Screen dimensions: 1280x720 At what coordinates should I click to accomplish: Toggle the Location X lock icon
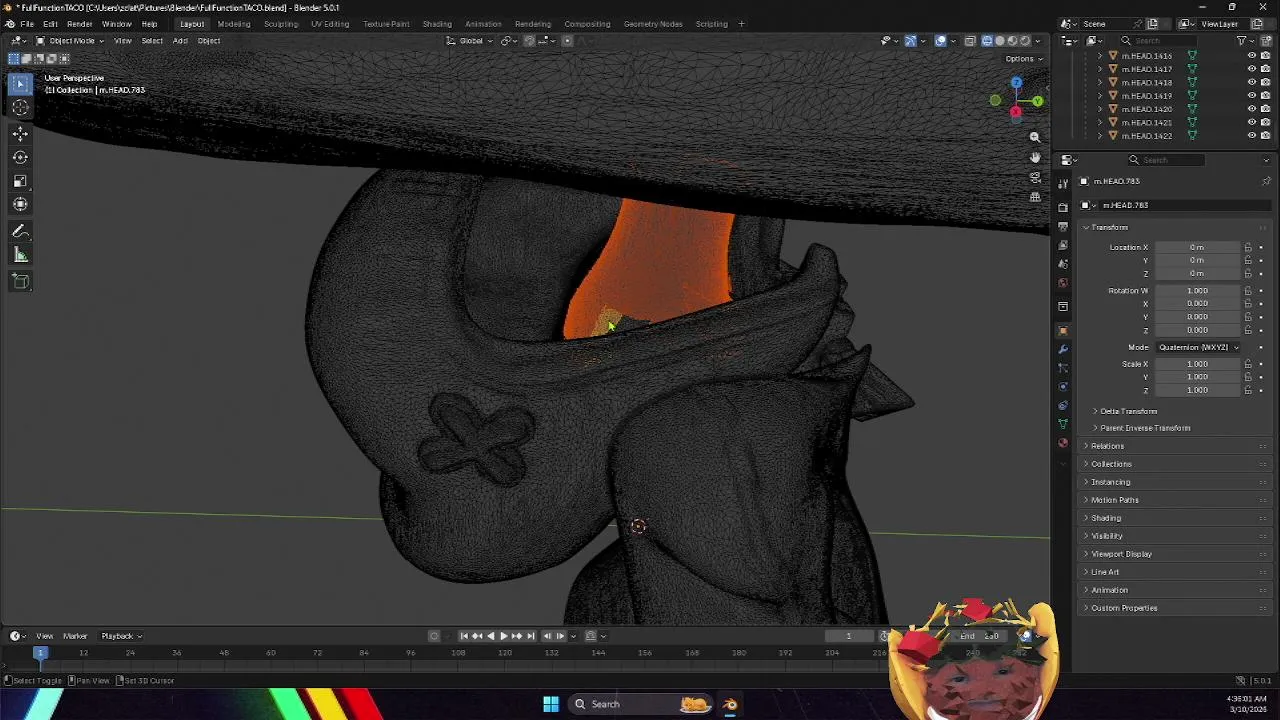tap(1248, 247)
